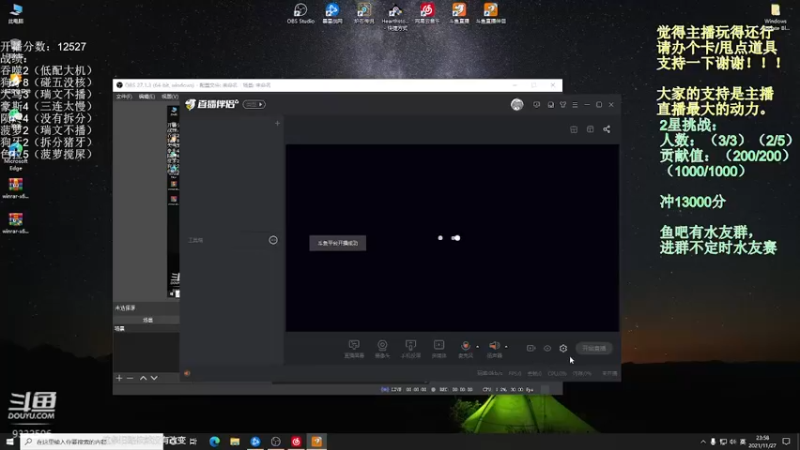Screen dimensions: 800x450
Task: Open the NetEase Cloud Music desktop shortcut
Action: point(427,13)
